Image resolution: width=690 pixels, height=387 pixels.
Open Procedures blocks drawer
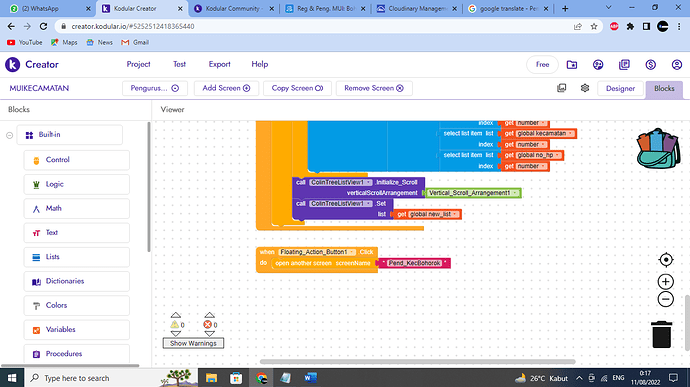(77, 354)
